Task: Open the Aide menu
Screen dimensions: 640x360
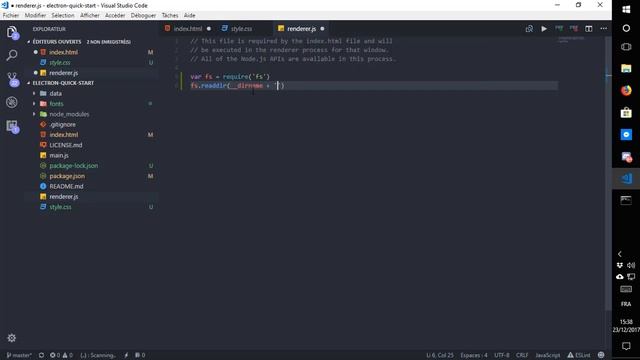Action: [189, 15]
